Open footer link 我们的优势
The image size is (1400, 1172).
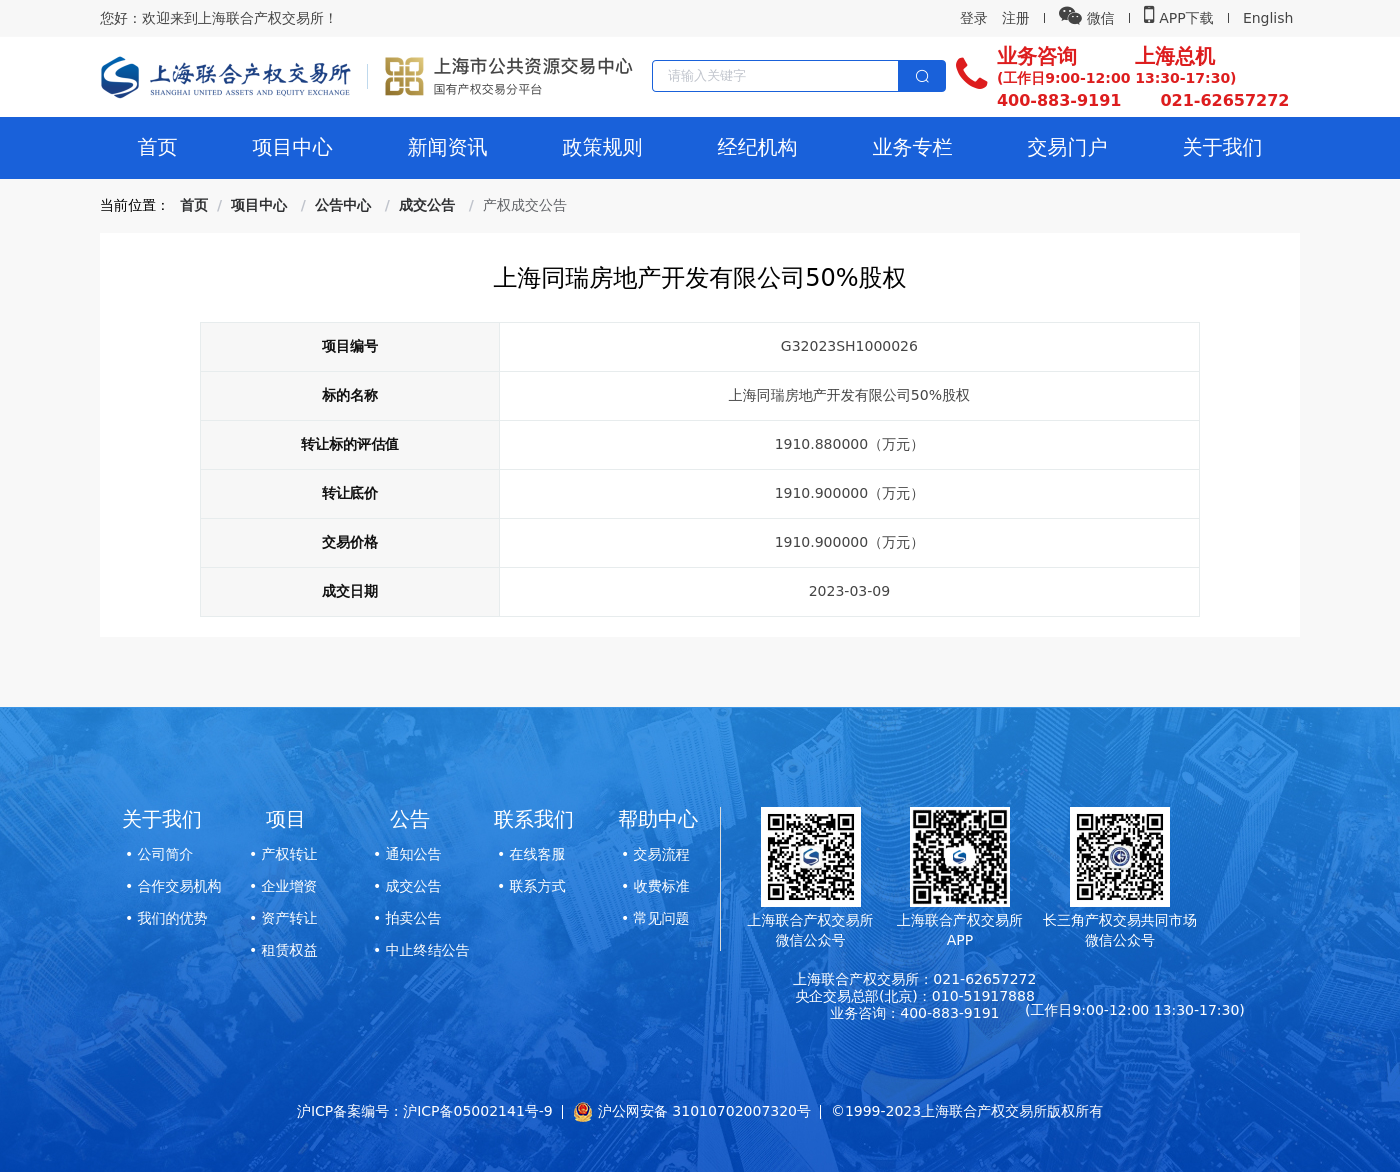172,918
